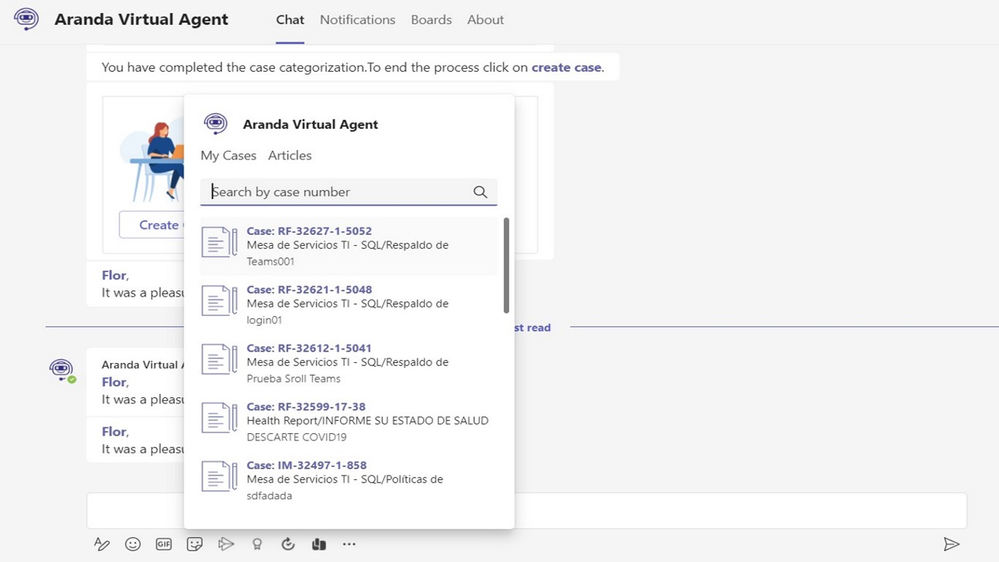Click the search magnifier icon in popup
This screenshot has width=999, height=562.
tap(480, 192)
